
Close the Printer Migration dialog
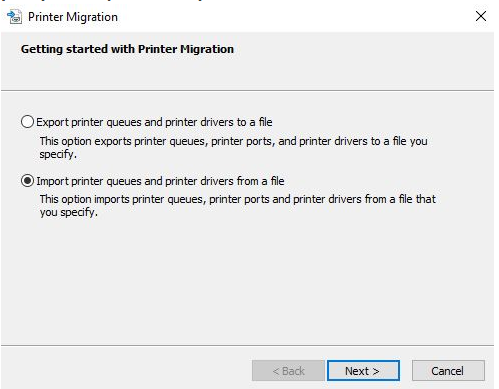pyautogui.click(x=481, y=16)
